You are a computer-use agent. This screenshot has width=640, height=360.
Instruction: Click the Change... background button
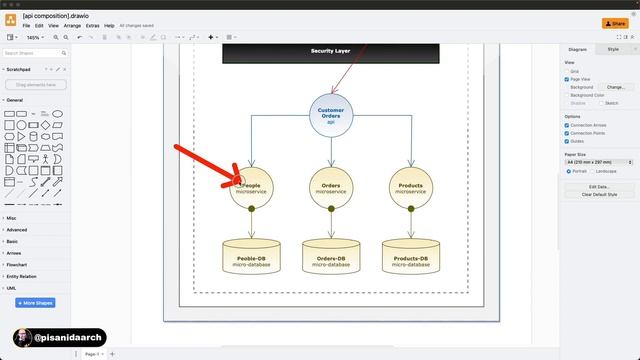(616, 87)
